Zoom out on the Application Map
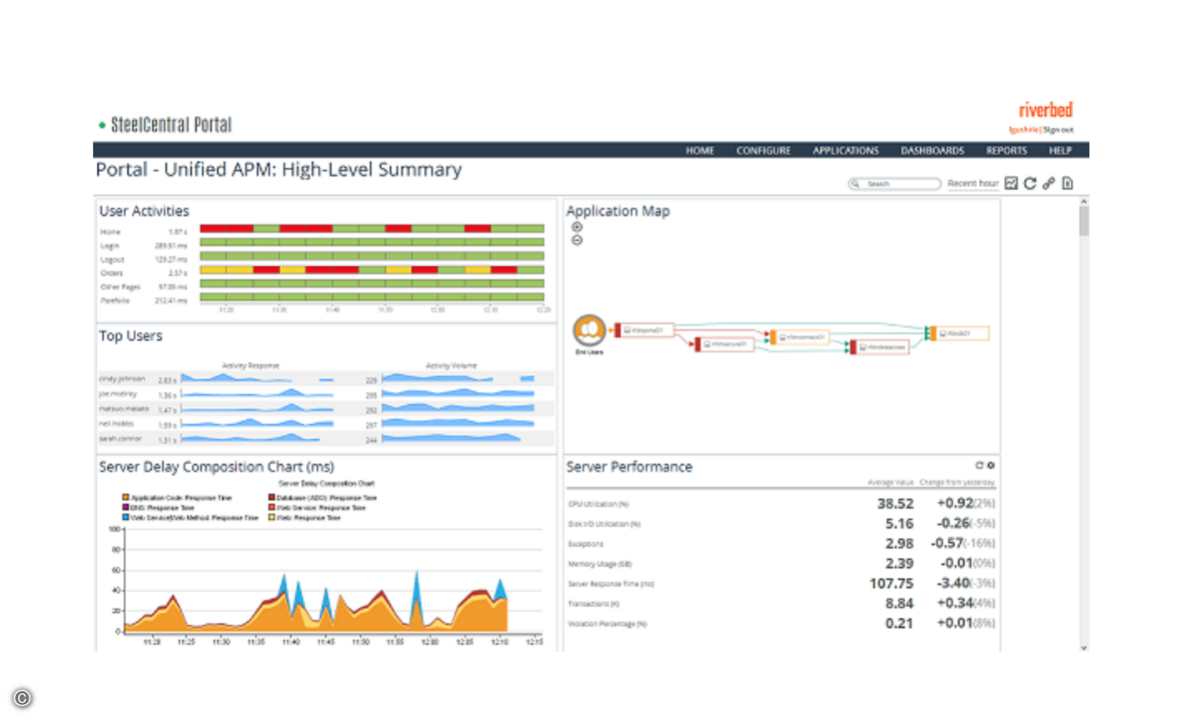Image resolution: width=1200 pixels, height=720 pixels. 577,240
